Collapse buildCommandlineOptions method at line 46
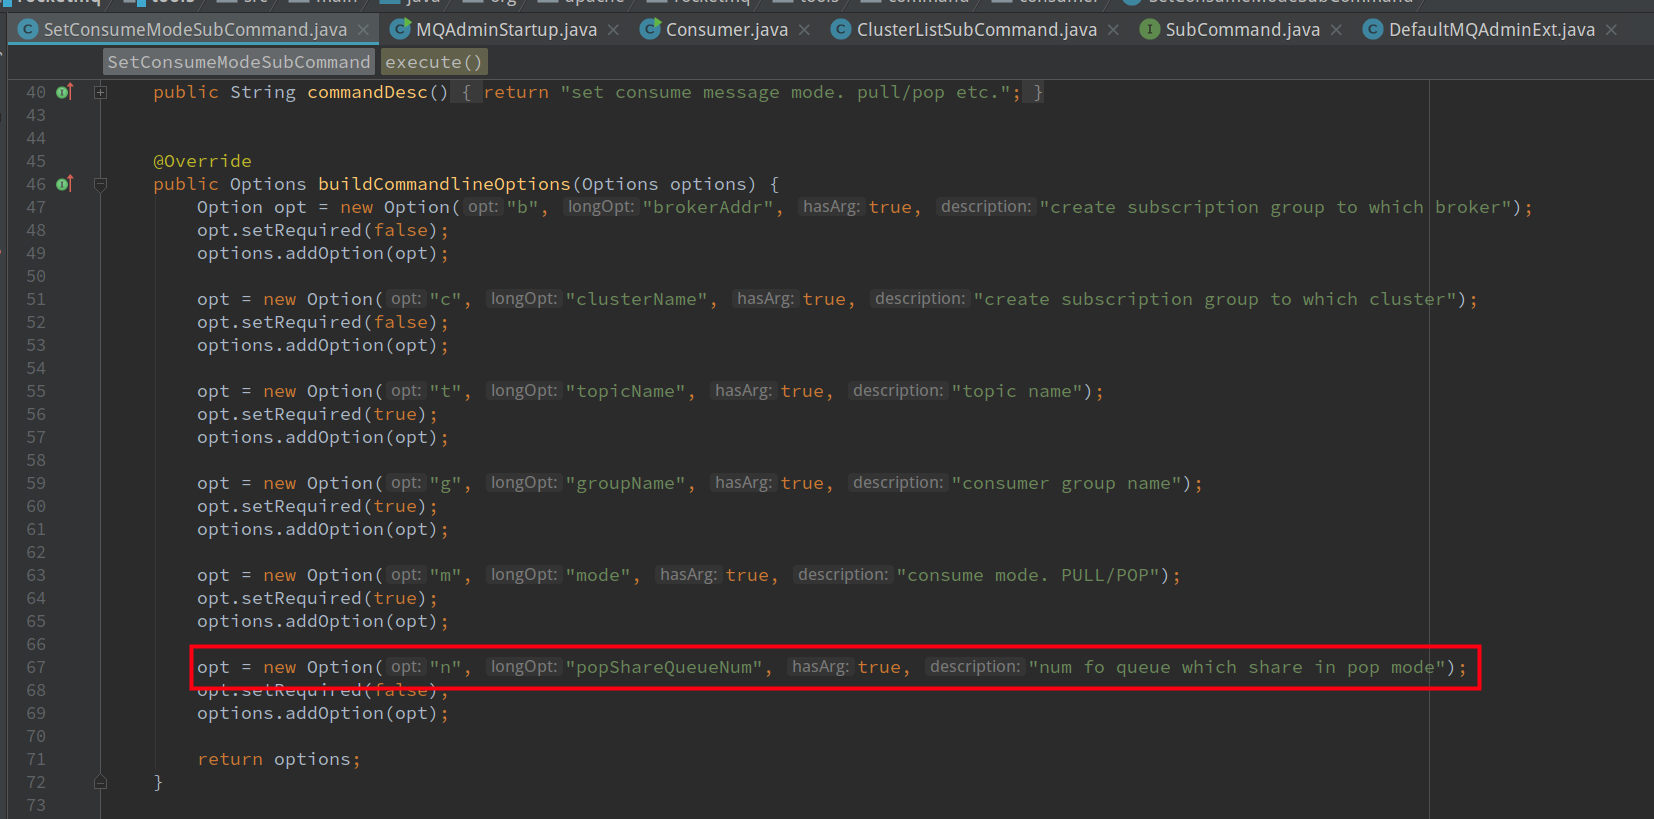The image size is (1654, 819). [100, 184]
